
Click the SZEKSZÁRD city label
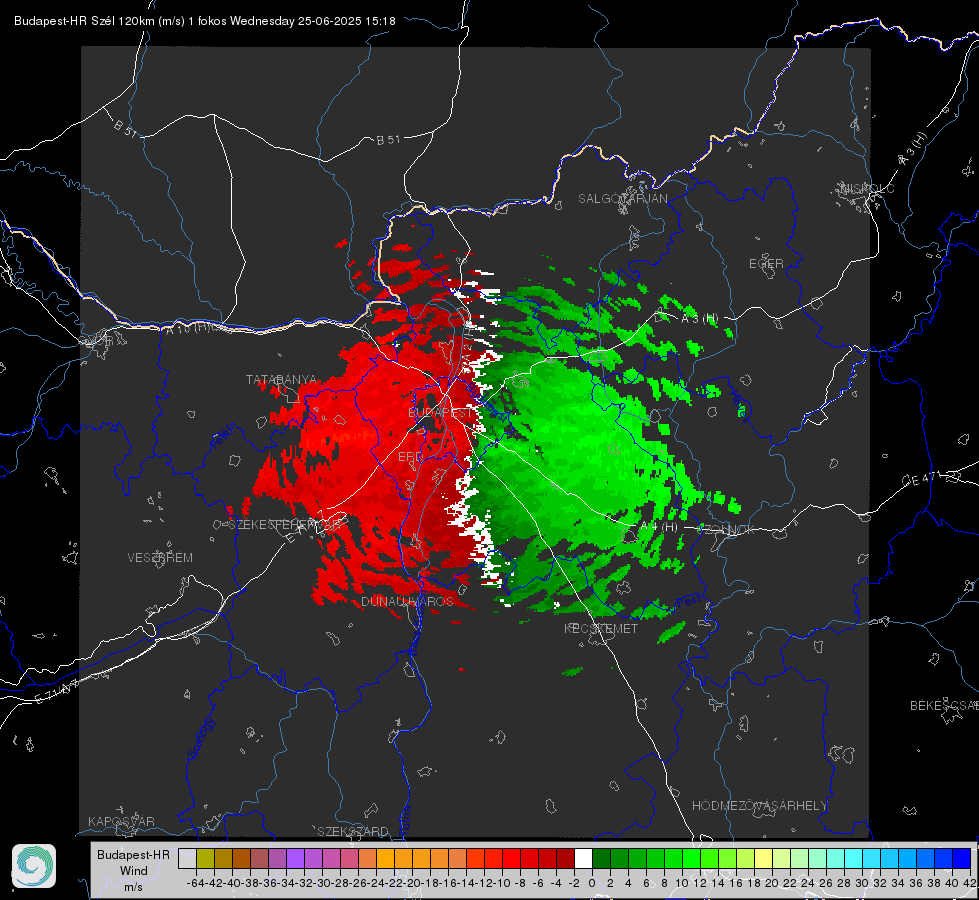353,831
